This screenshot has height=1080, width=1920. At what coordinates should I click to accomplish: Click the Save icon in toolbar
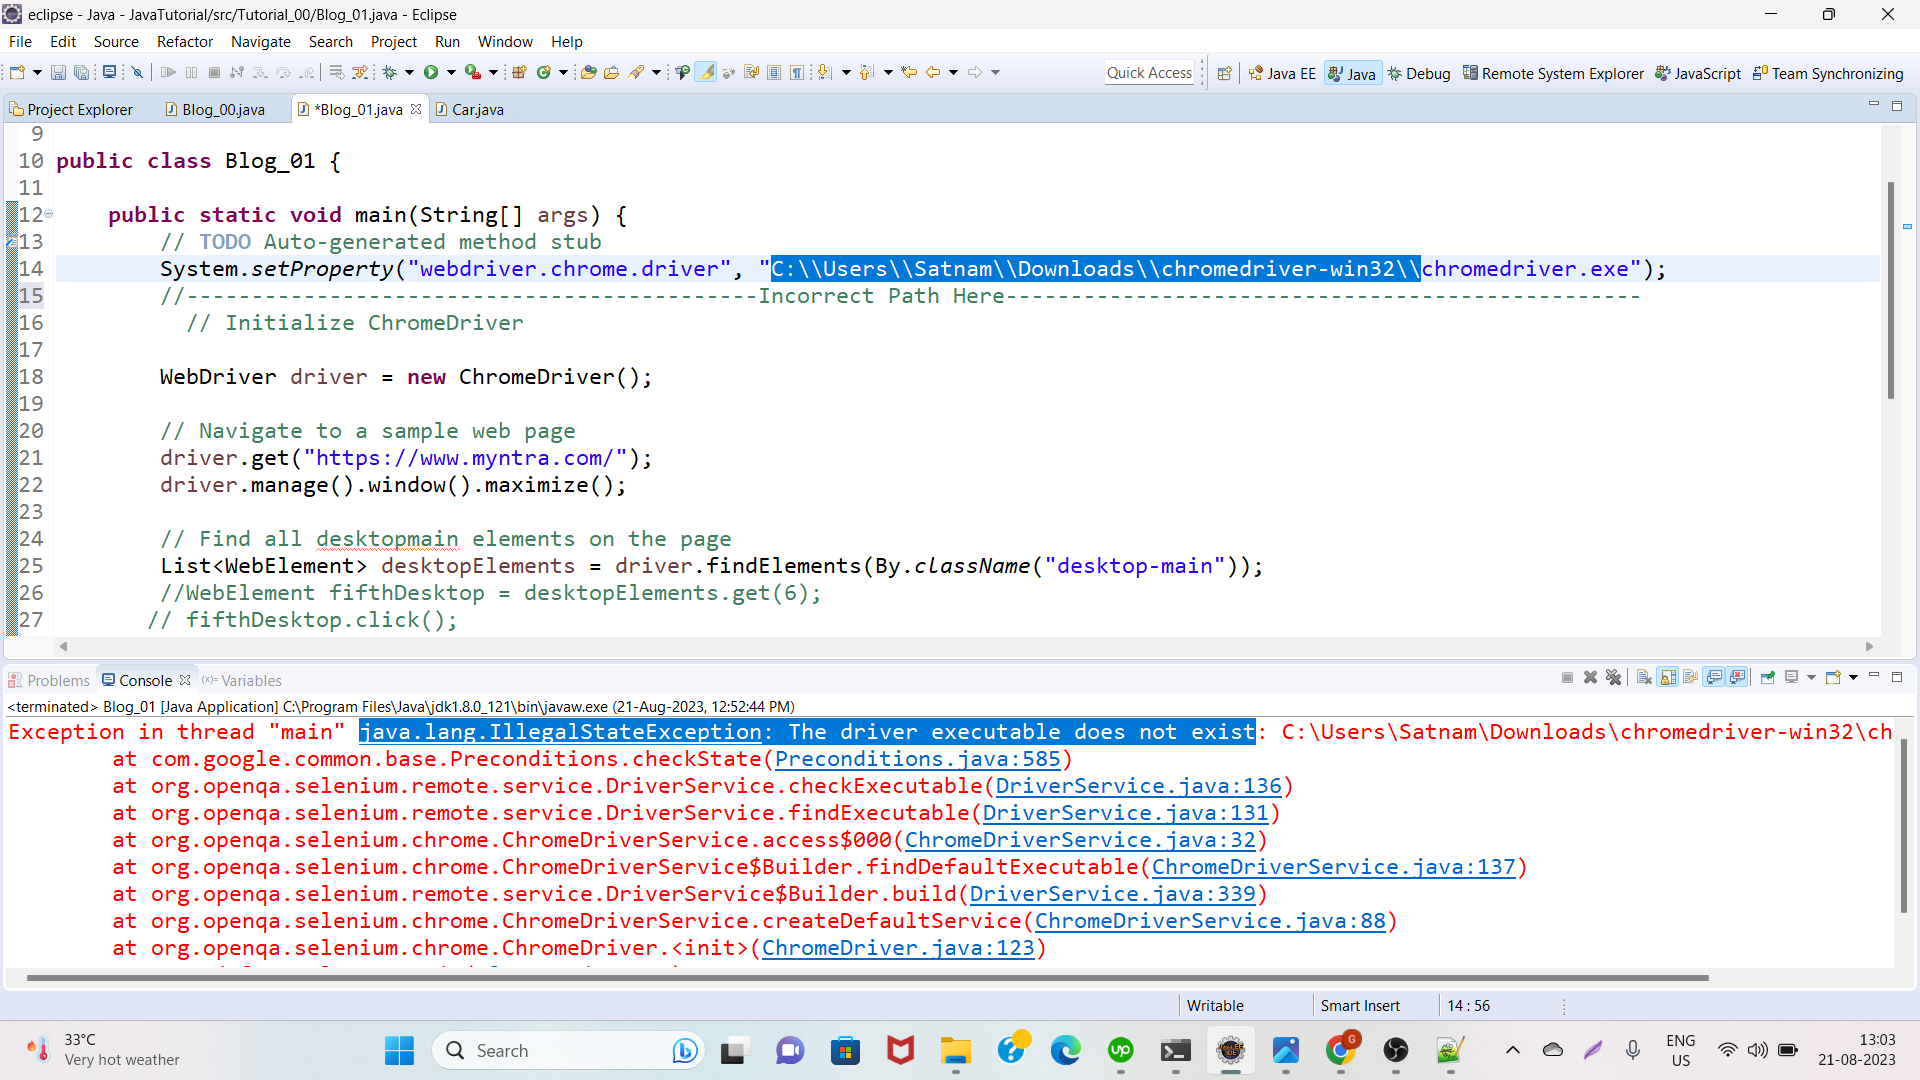click(x=58, y=72)
